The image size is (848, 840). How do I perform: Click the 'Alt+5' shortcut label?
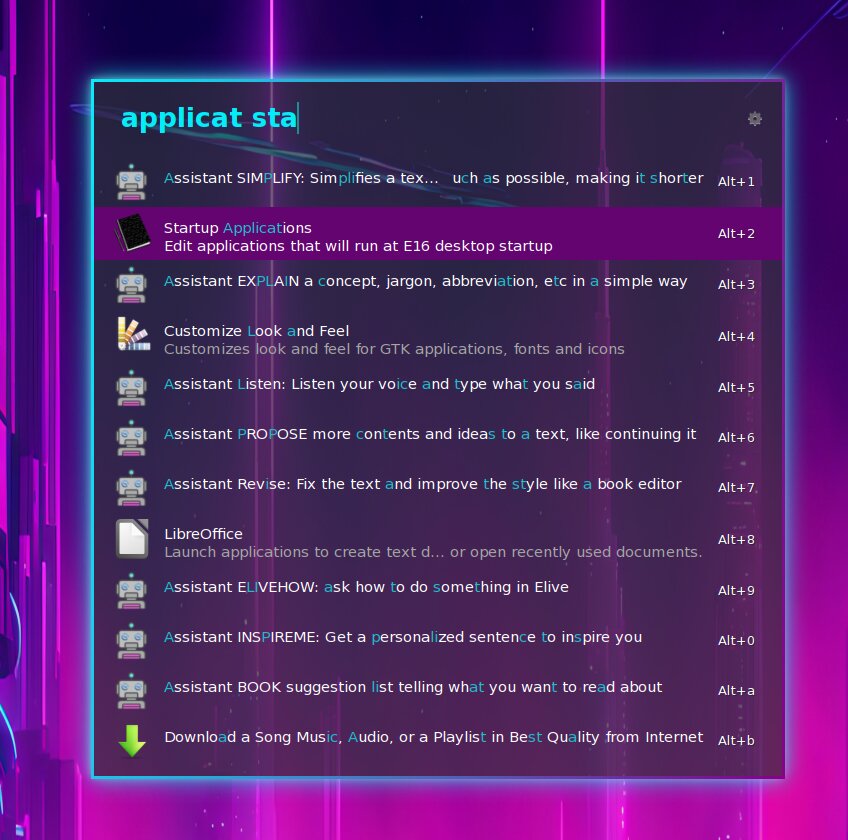tap(736, 388)
